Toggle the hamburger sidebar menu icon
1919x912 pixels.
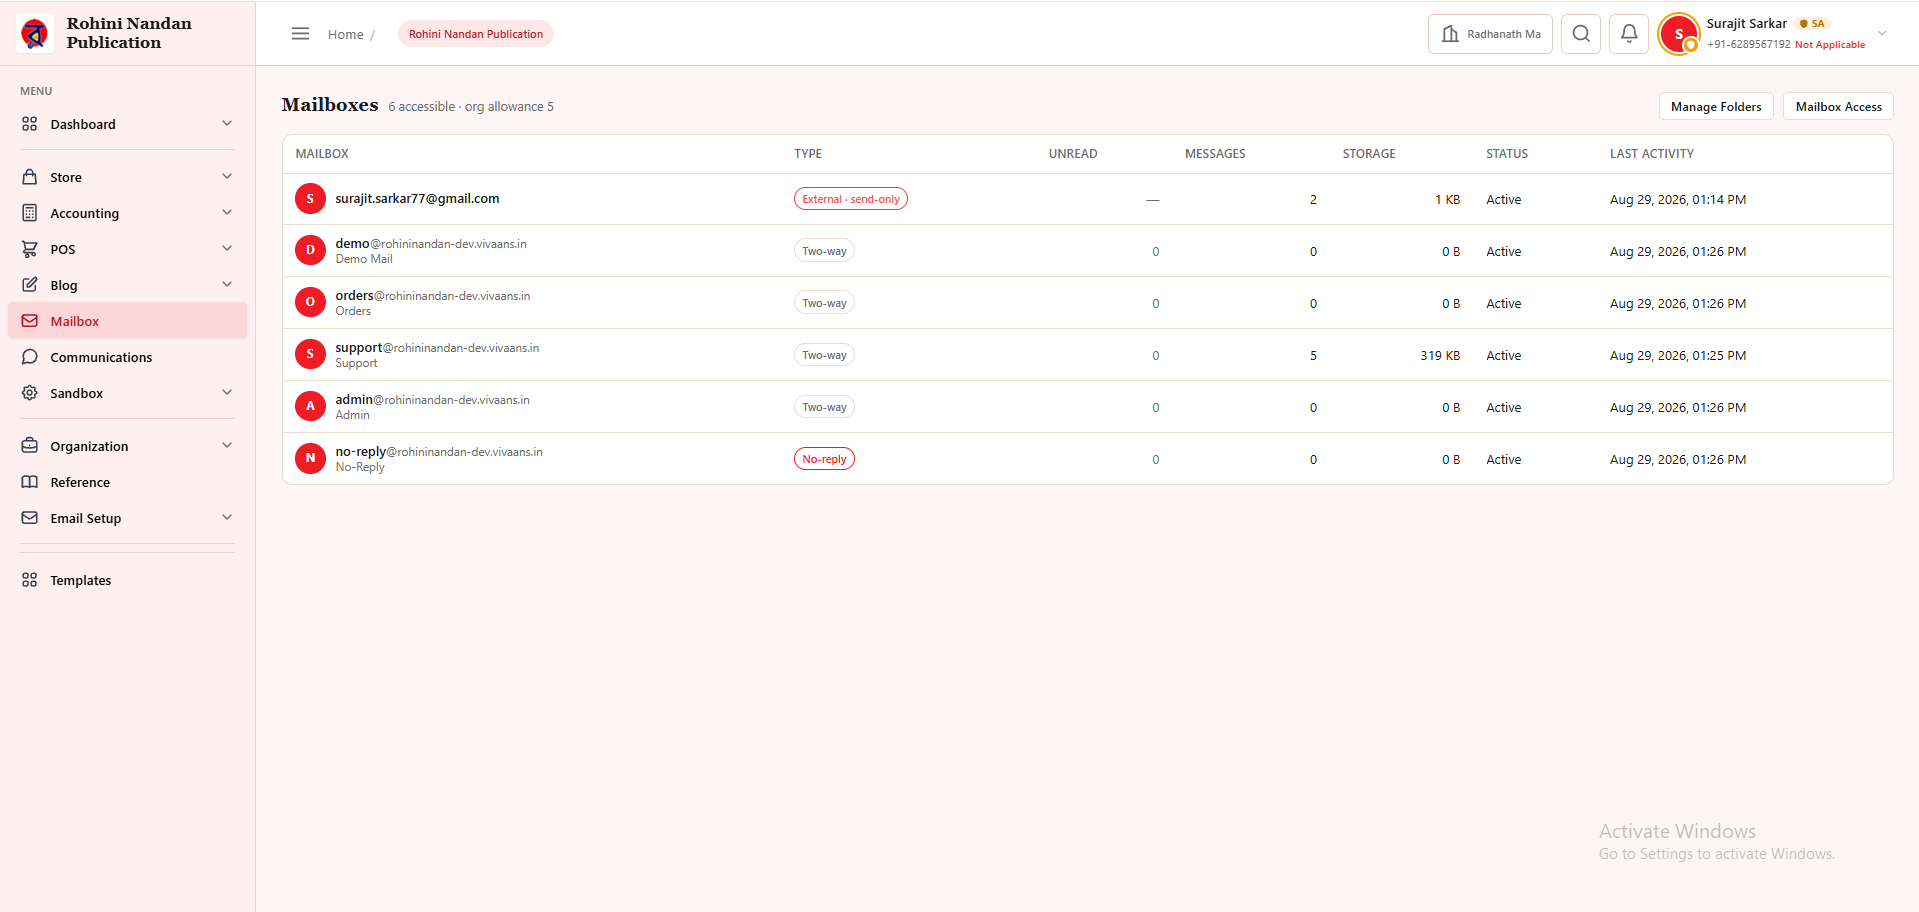300,34
